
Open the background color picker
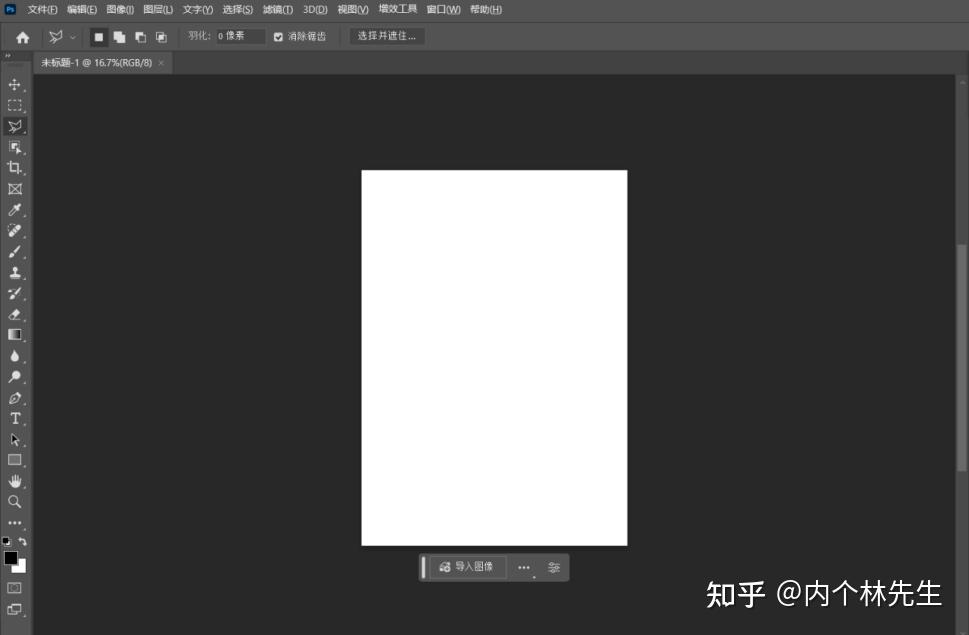(22, 567)
